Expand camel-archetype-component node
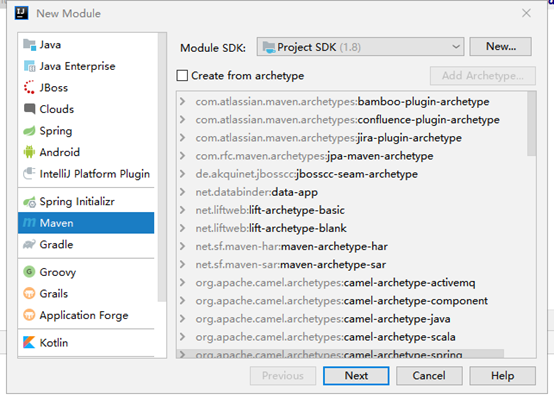The height and width of the screenshot is (400, 554). tap(183, 301)
